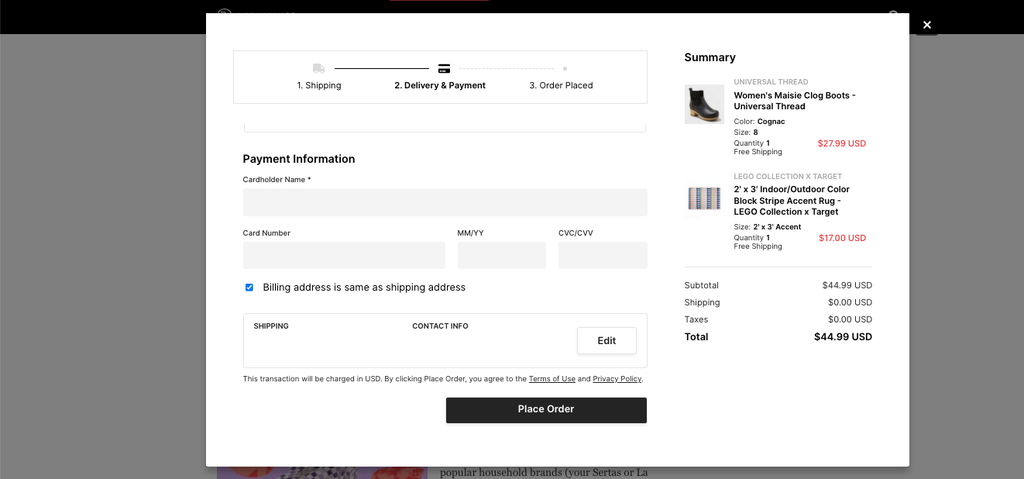
Task: Click the shipping truck step icon
Action: coord(318,68)
